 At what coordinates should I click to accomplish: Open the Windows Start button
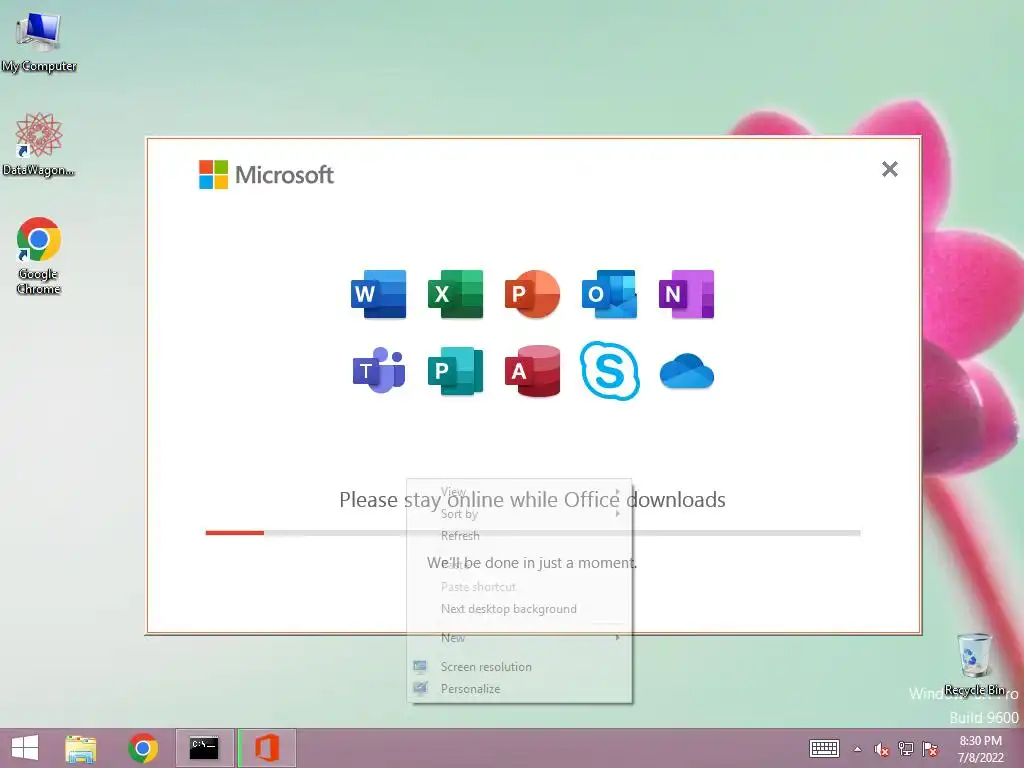(x=25, y=748)
